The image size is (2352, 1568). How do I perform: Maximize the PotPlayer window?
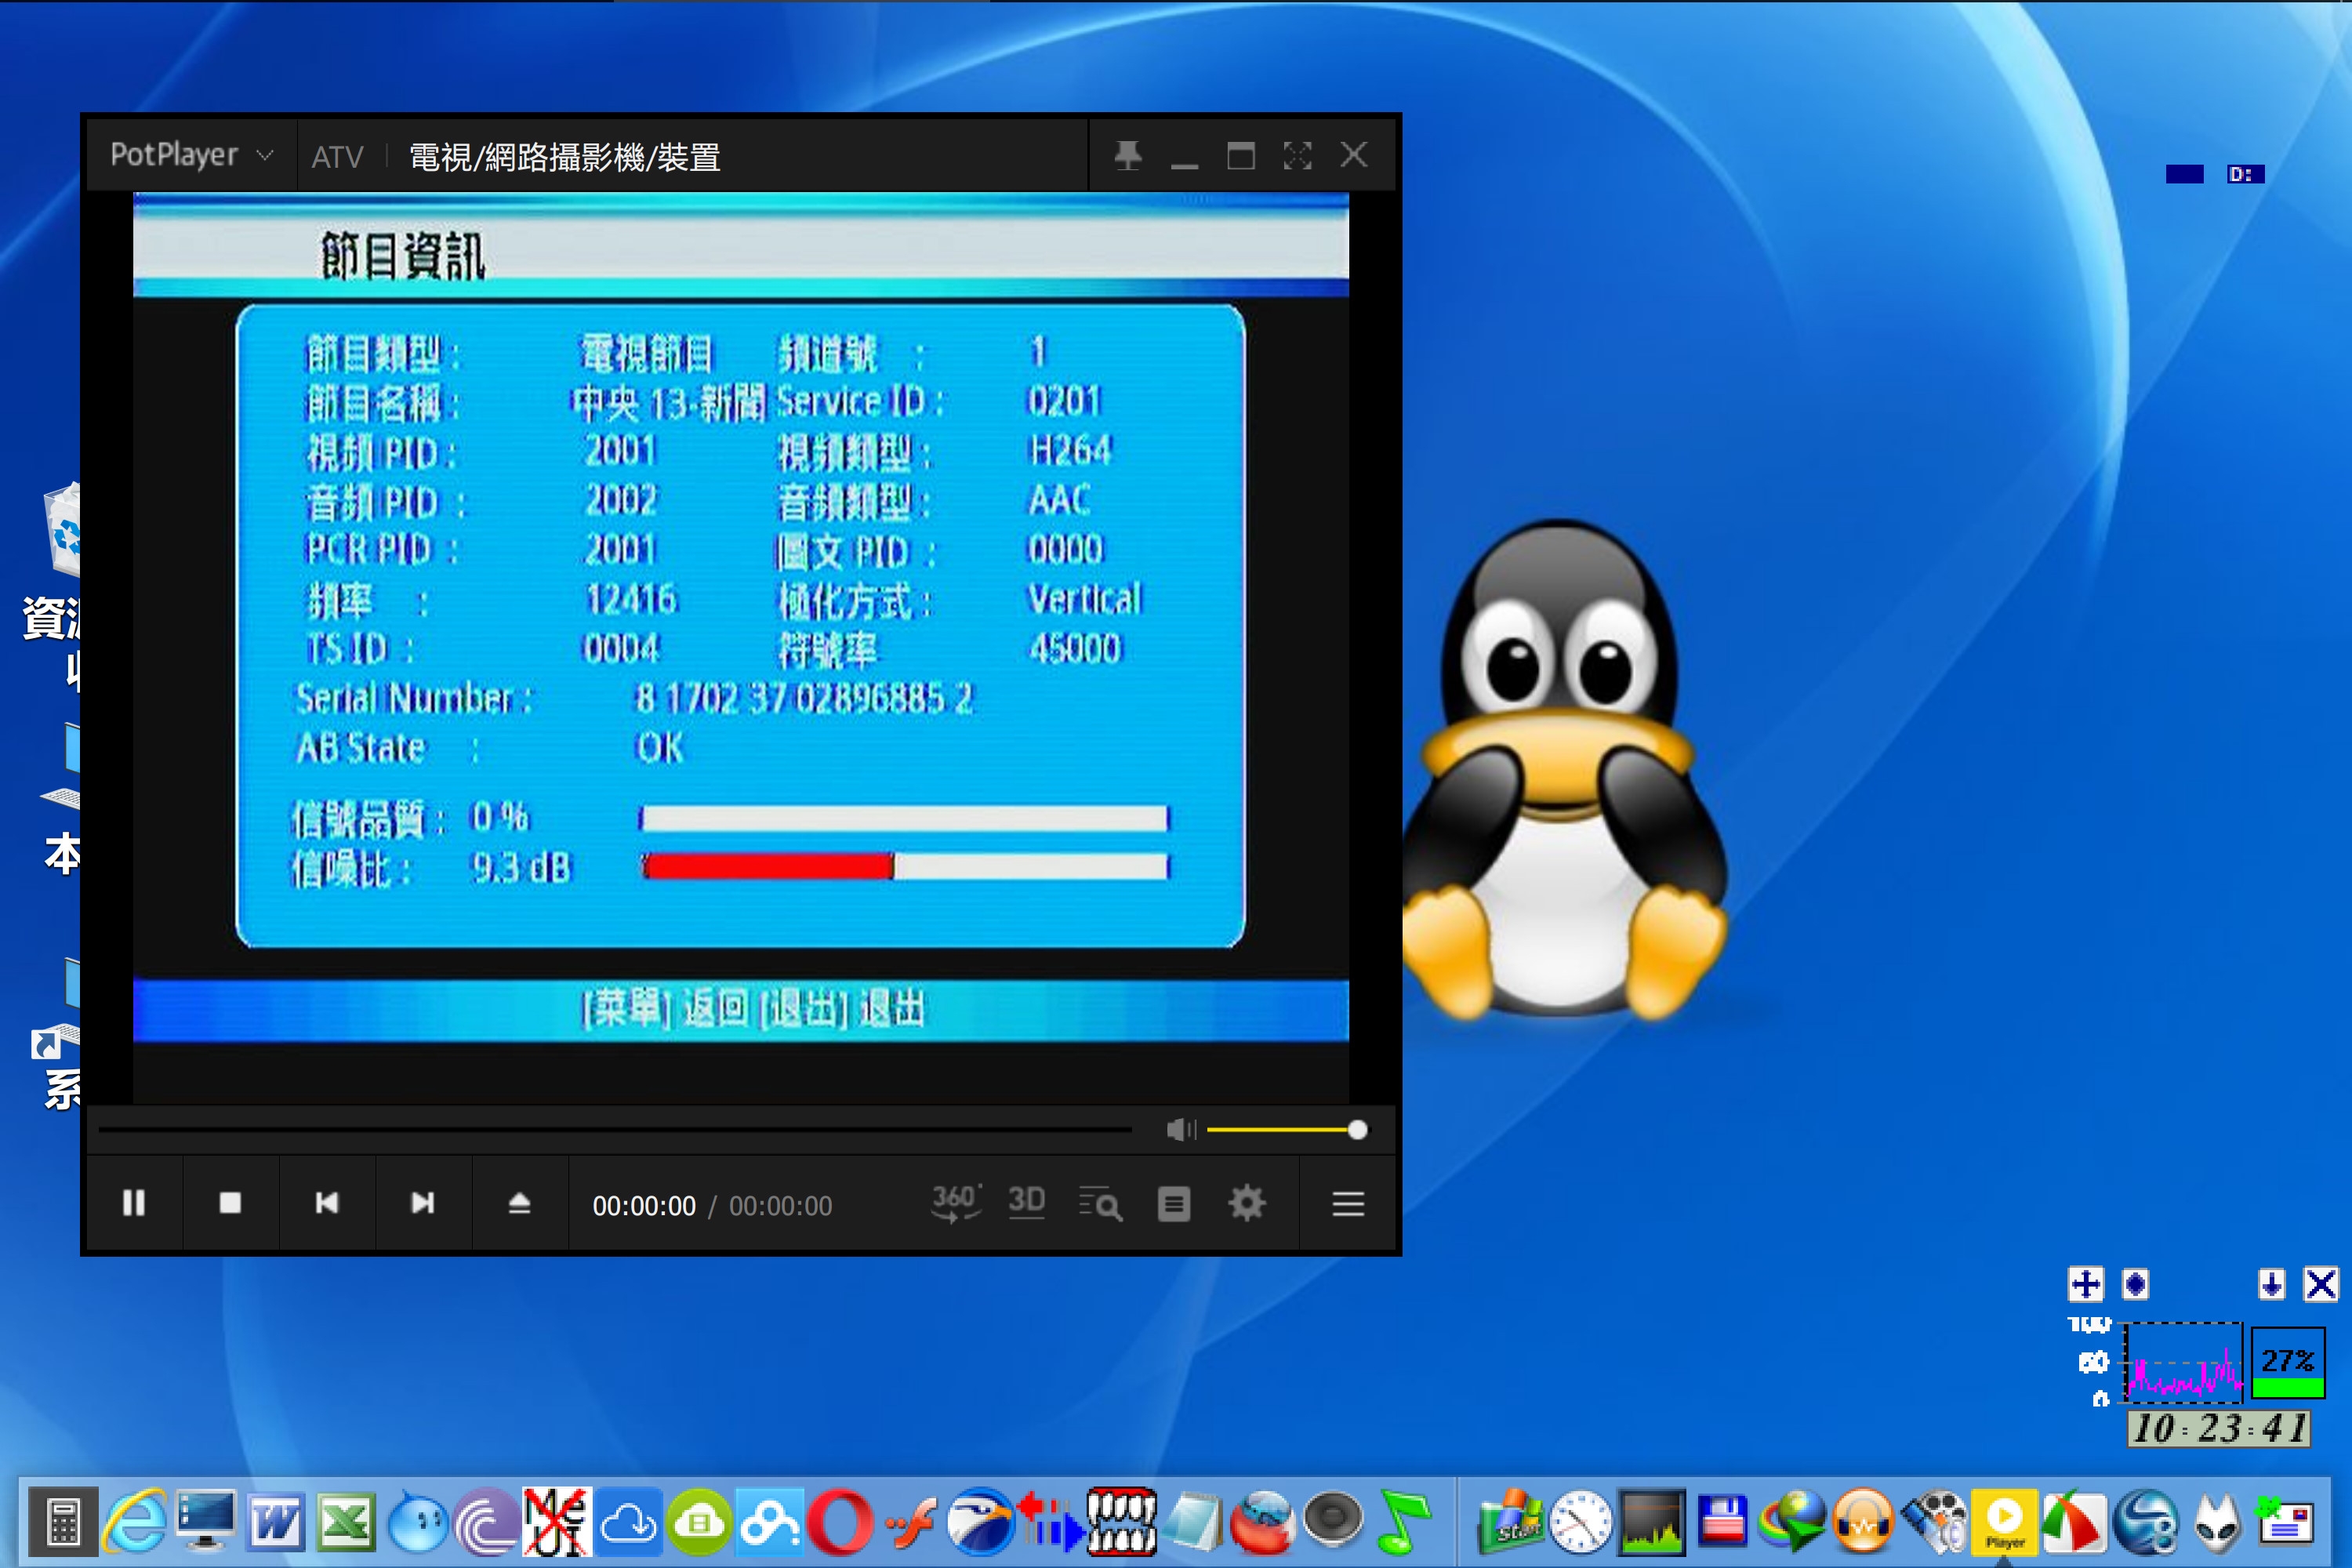pyautogui.click(x=1241, y=155)
